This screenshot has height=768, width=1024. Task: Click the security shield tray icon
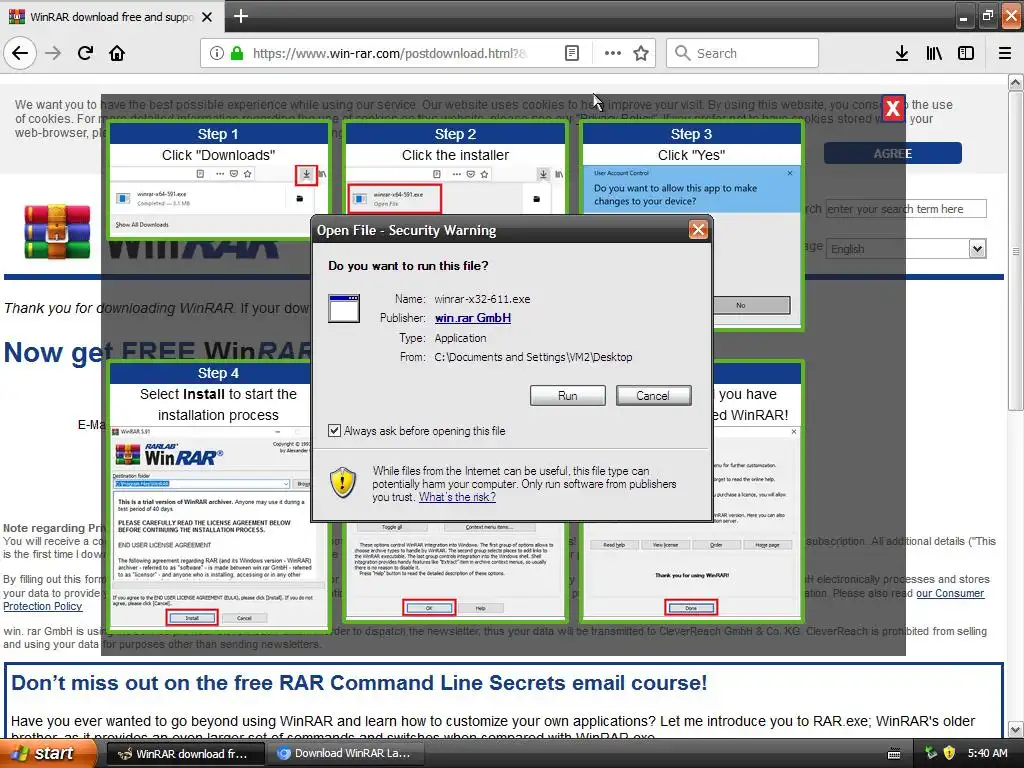tap(950, 753)
